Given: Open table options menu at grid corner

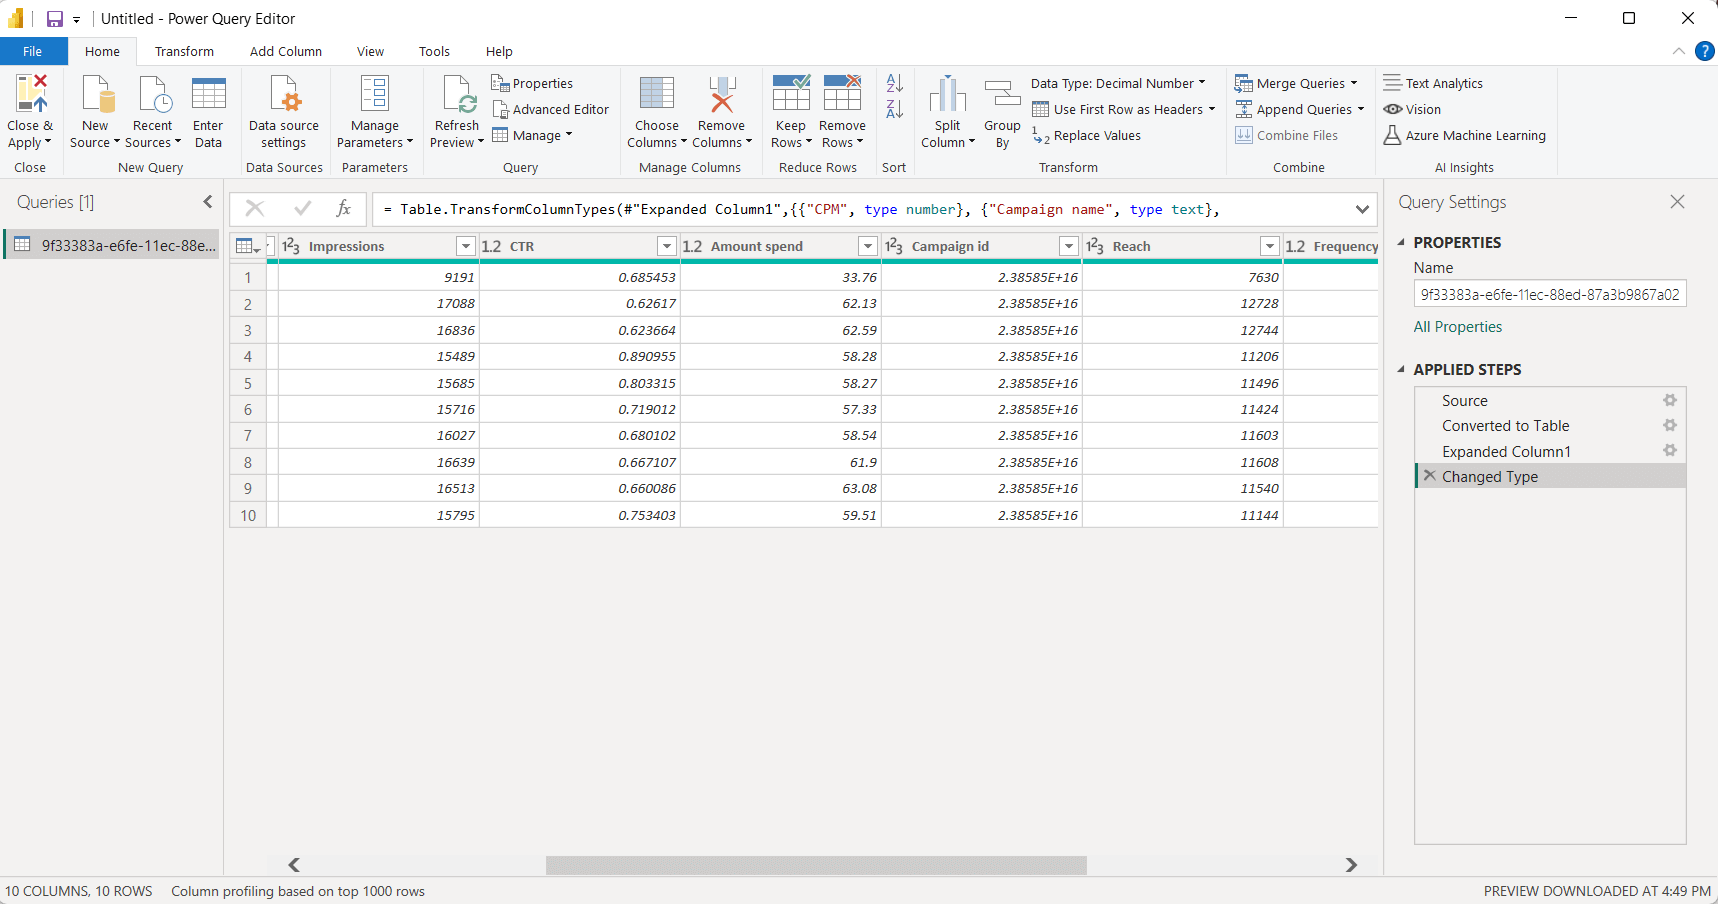Looking at the screenshot, I should (x=248, y=246).
